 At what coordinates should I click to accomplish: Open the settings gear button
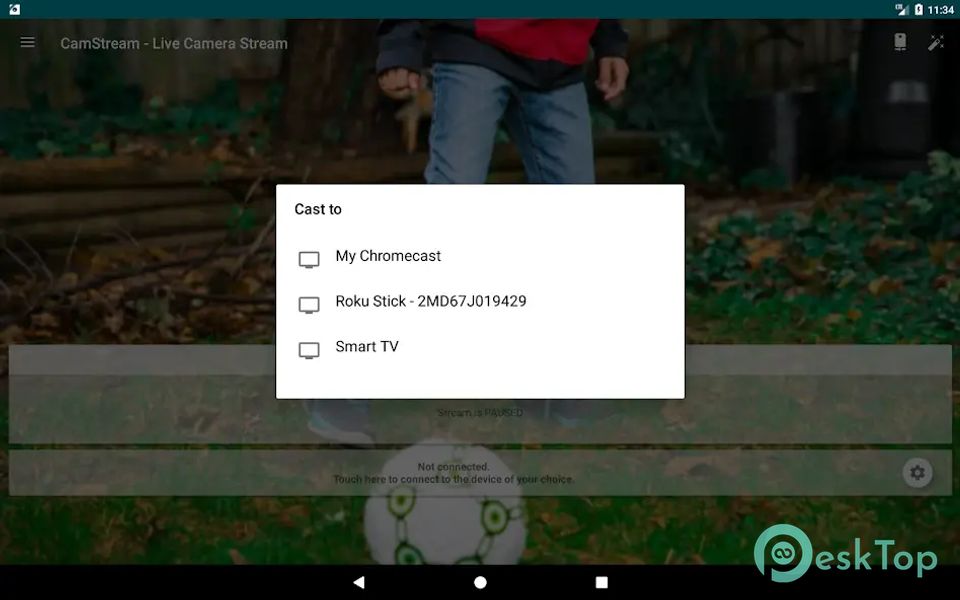pos(917,473)
